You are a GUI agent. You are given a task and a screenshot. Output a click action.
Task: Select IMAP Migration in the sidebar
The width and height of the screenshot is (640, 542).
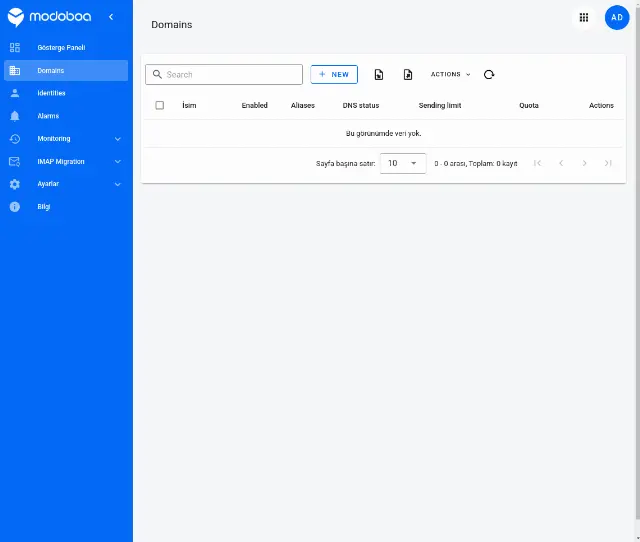66,162
